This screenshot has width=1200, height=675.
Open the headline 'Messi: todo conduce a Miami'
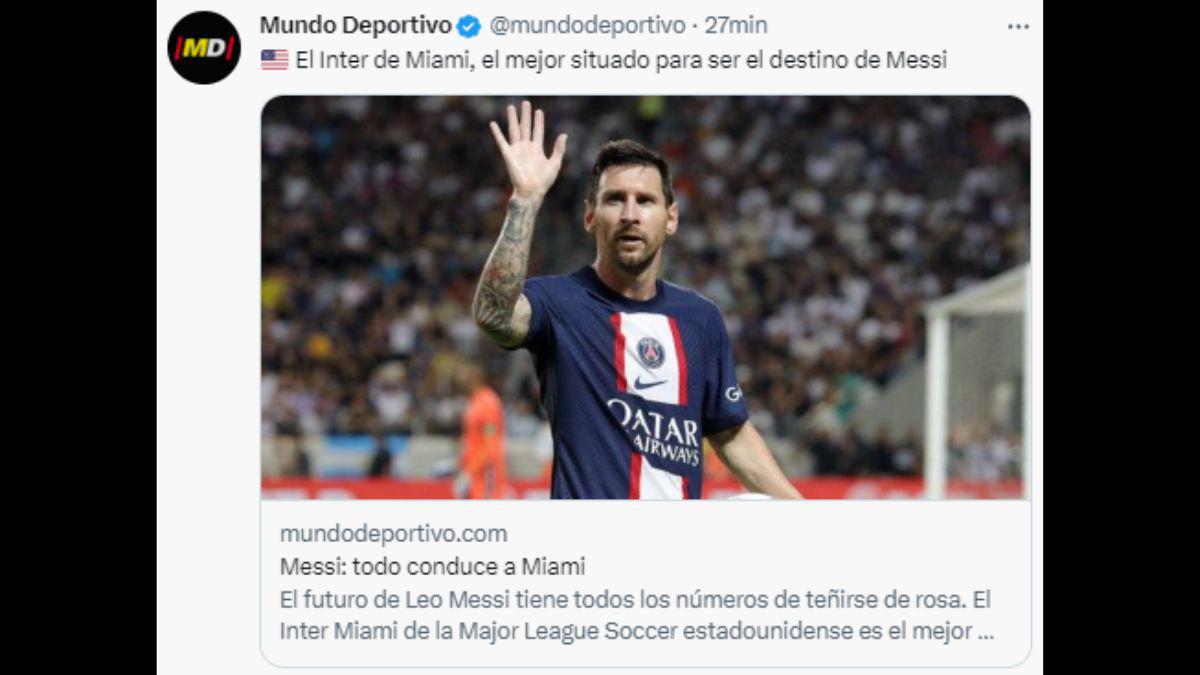[432, 566]
